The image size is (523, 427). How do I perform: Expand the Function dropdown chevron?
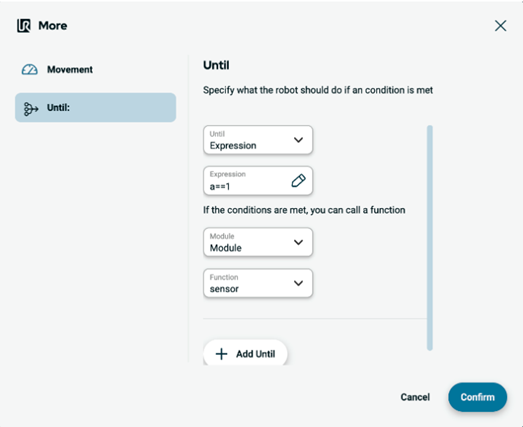(298, 283)
